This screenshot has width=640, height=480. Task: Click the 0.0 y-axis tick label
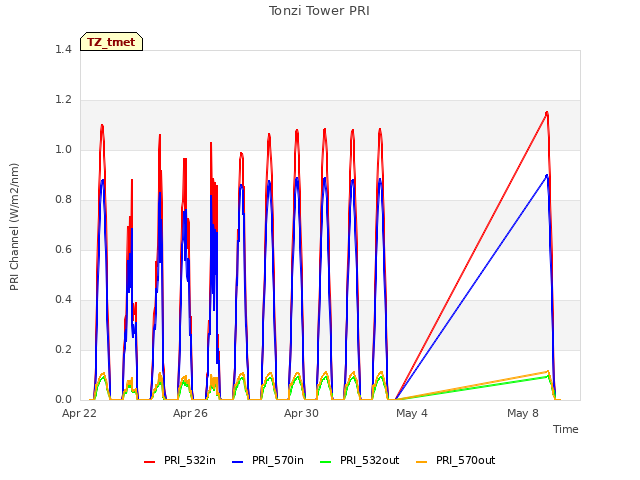pos(63,400)
